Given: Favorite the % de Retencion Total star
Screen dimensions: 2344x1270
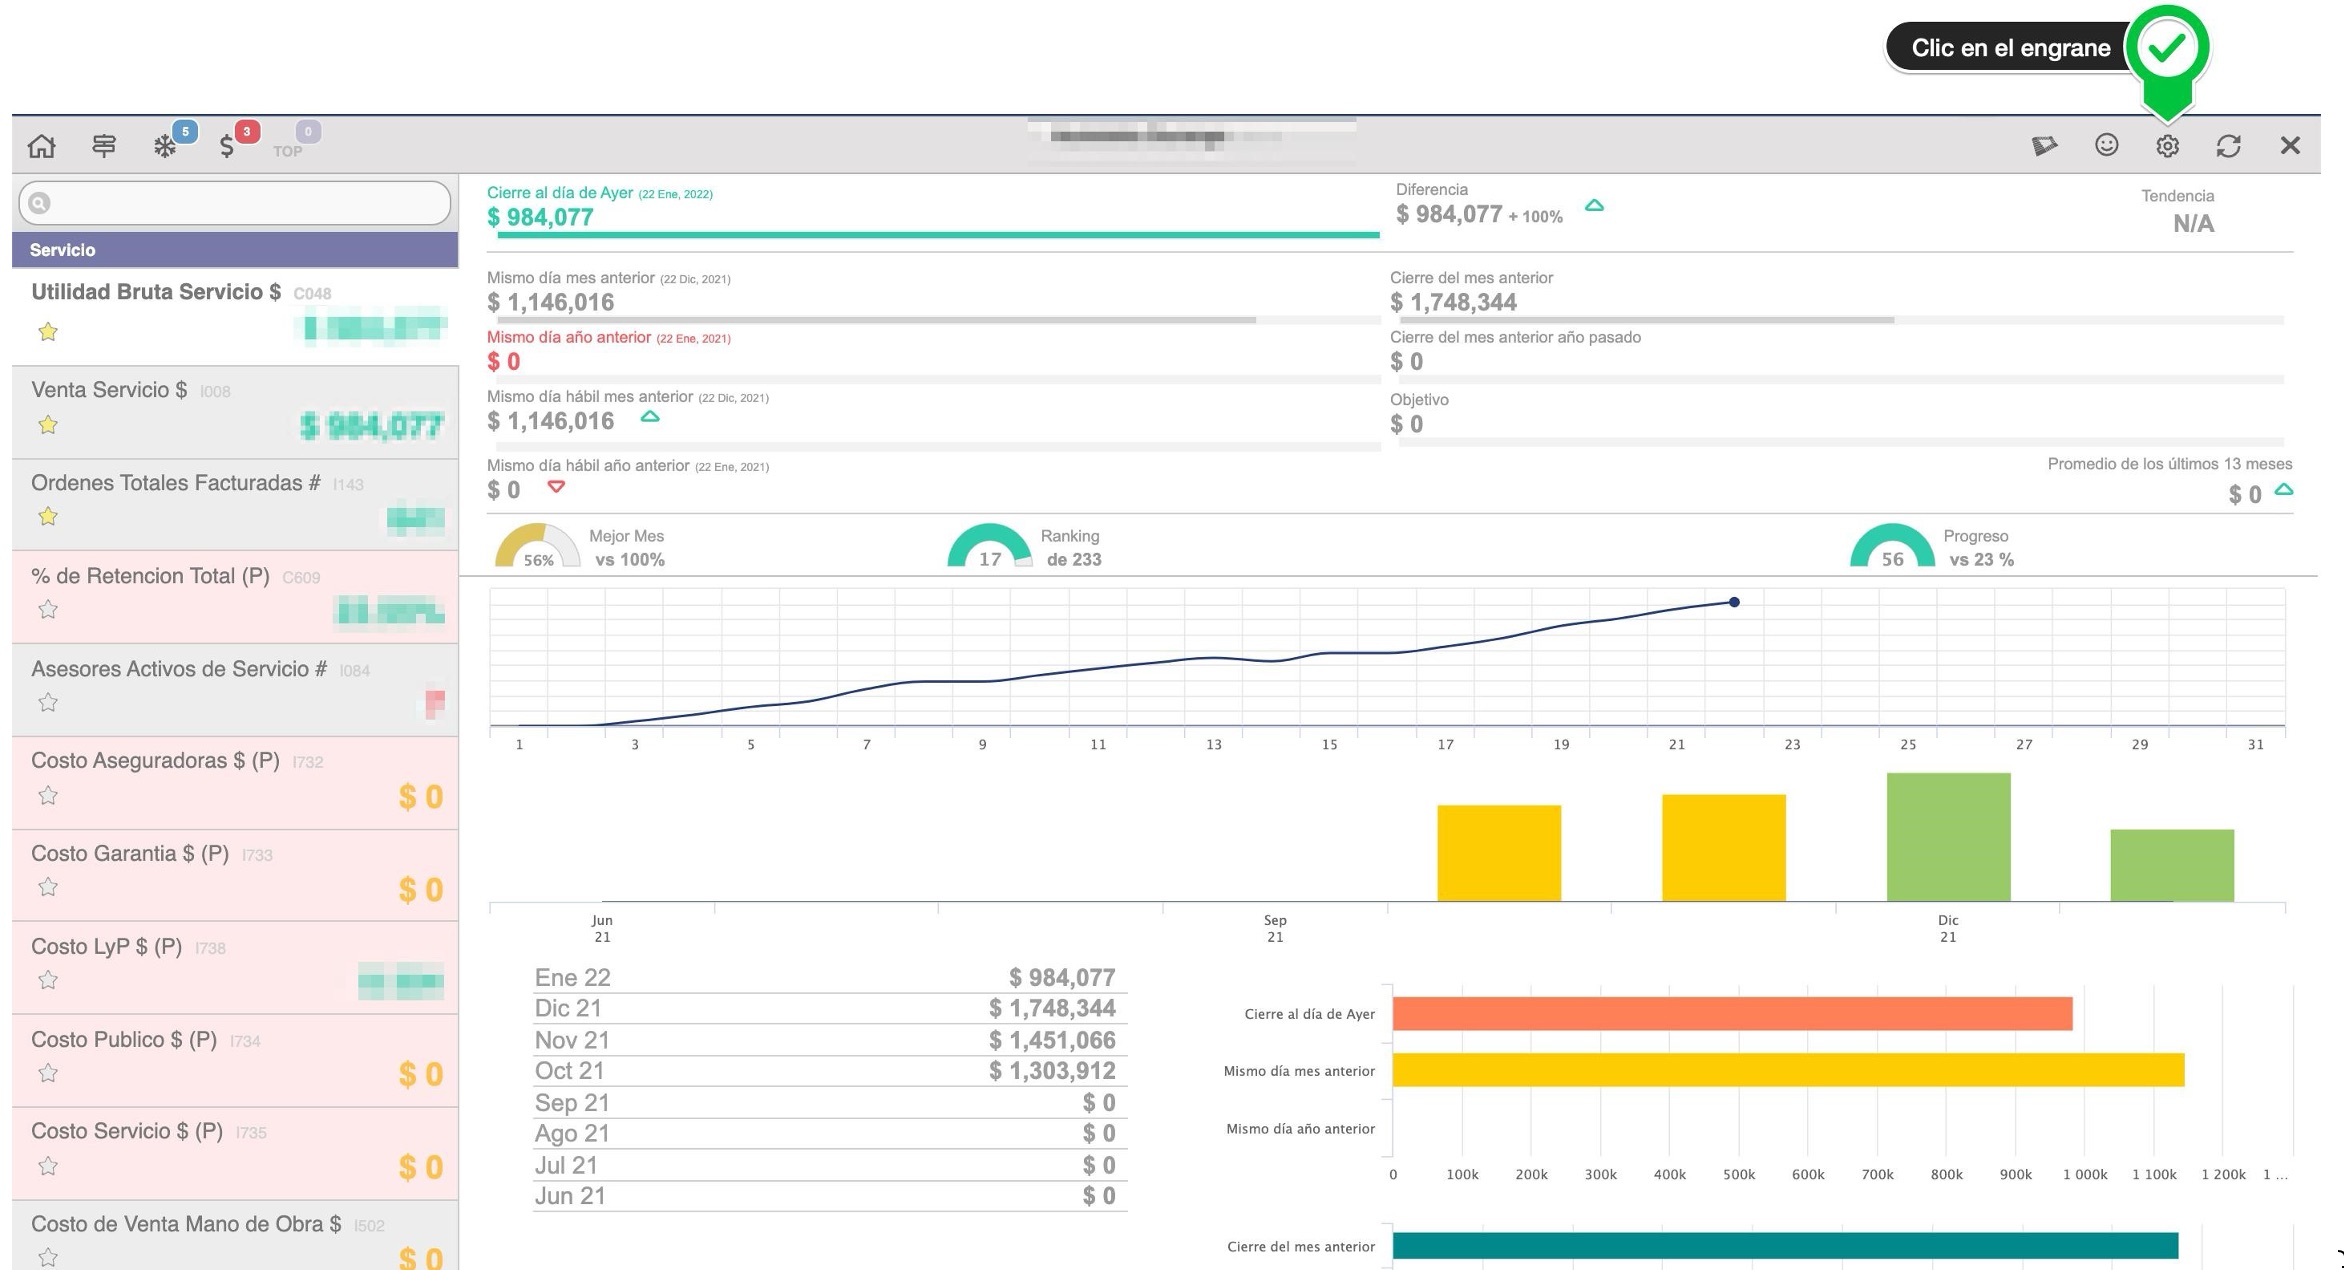Looking at the screenshot, I should tap(47, 609).
